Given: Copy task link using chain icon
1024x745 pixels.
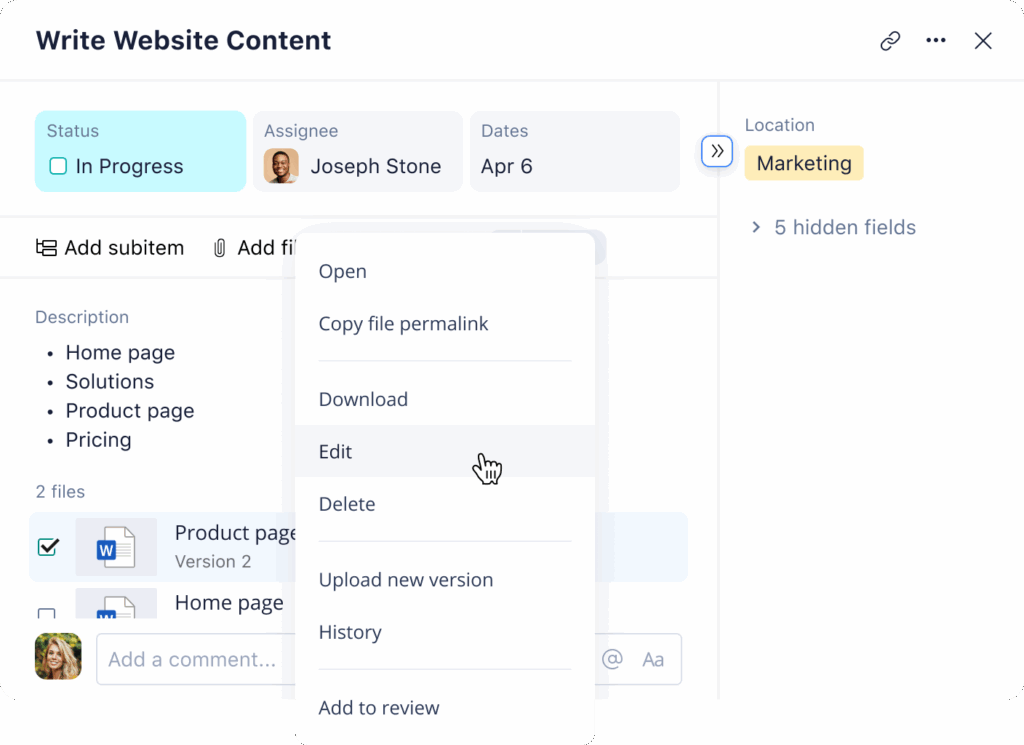Looking at the screenshot, I should 889,41.
